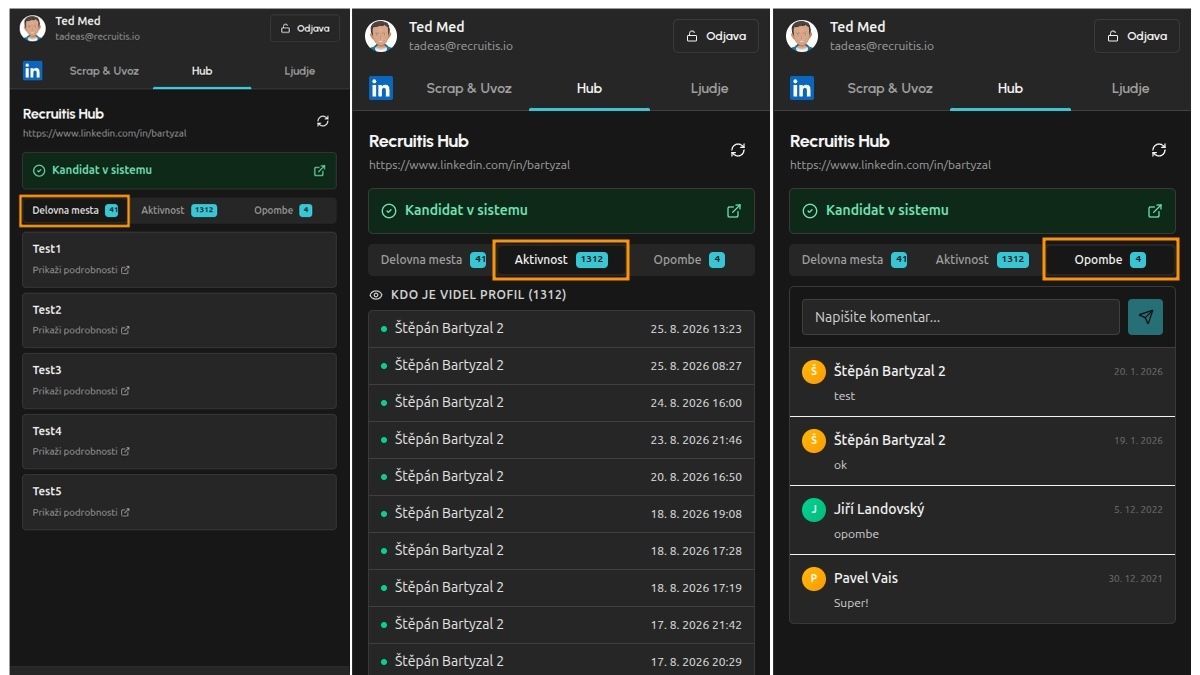This screenshot has height=675, width=1200.
Task: Click the LinkedIn icon in the right panel
Action: [x=802, y=88]
